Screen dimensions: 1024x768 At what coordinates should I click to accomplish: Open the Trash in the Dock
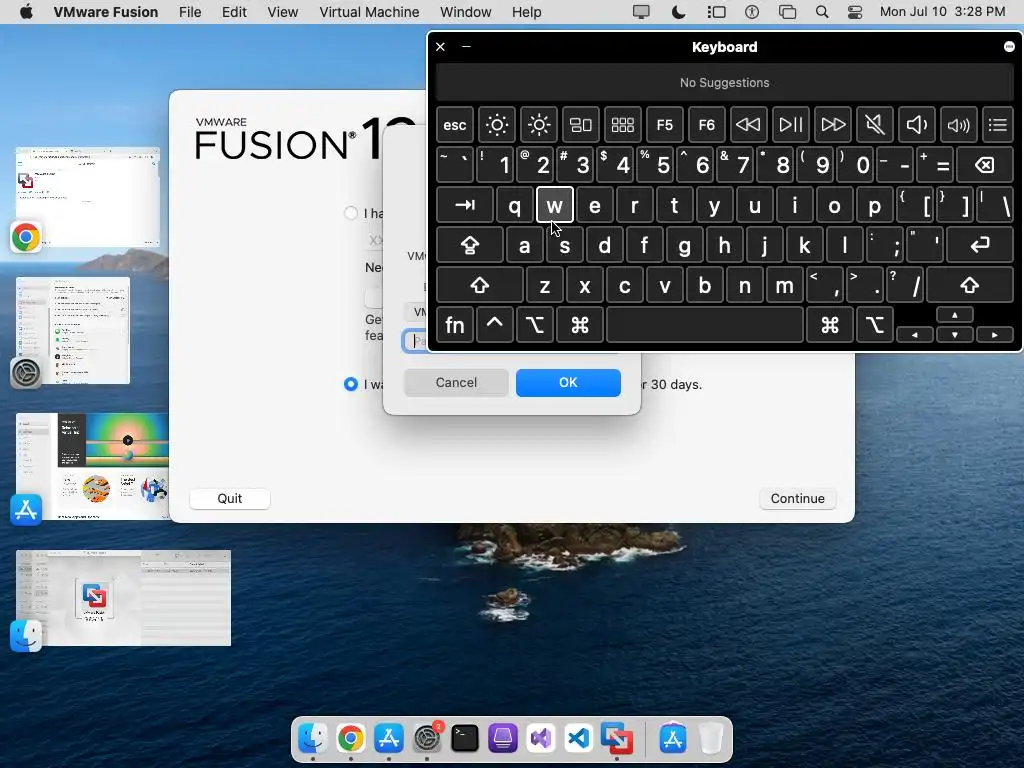[x=711, y=739]
